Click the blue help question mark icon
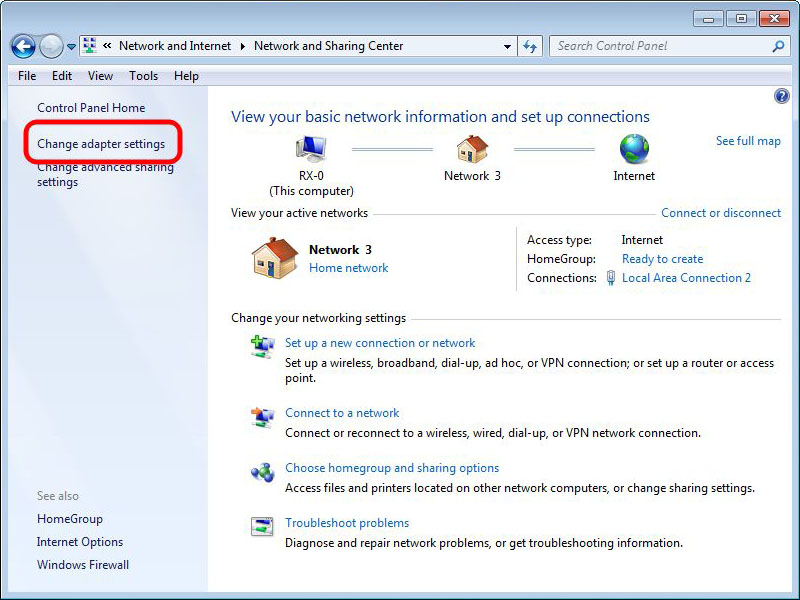 (782, 96)
